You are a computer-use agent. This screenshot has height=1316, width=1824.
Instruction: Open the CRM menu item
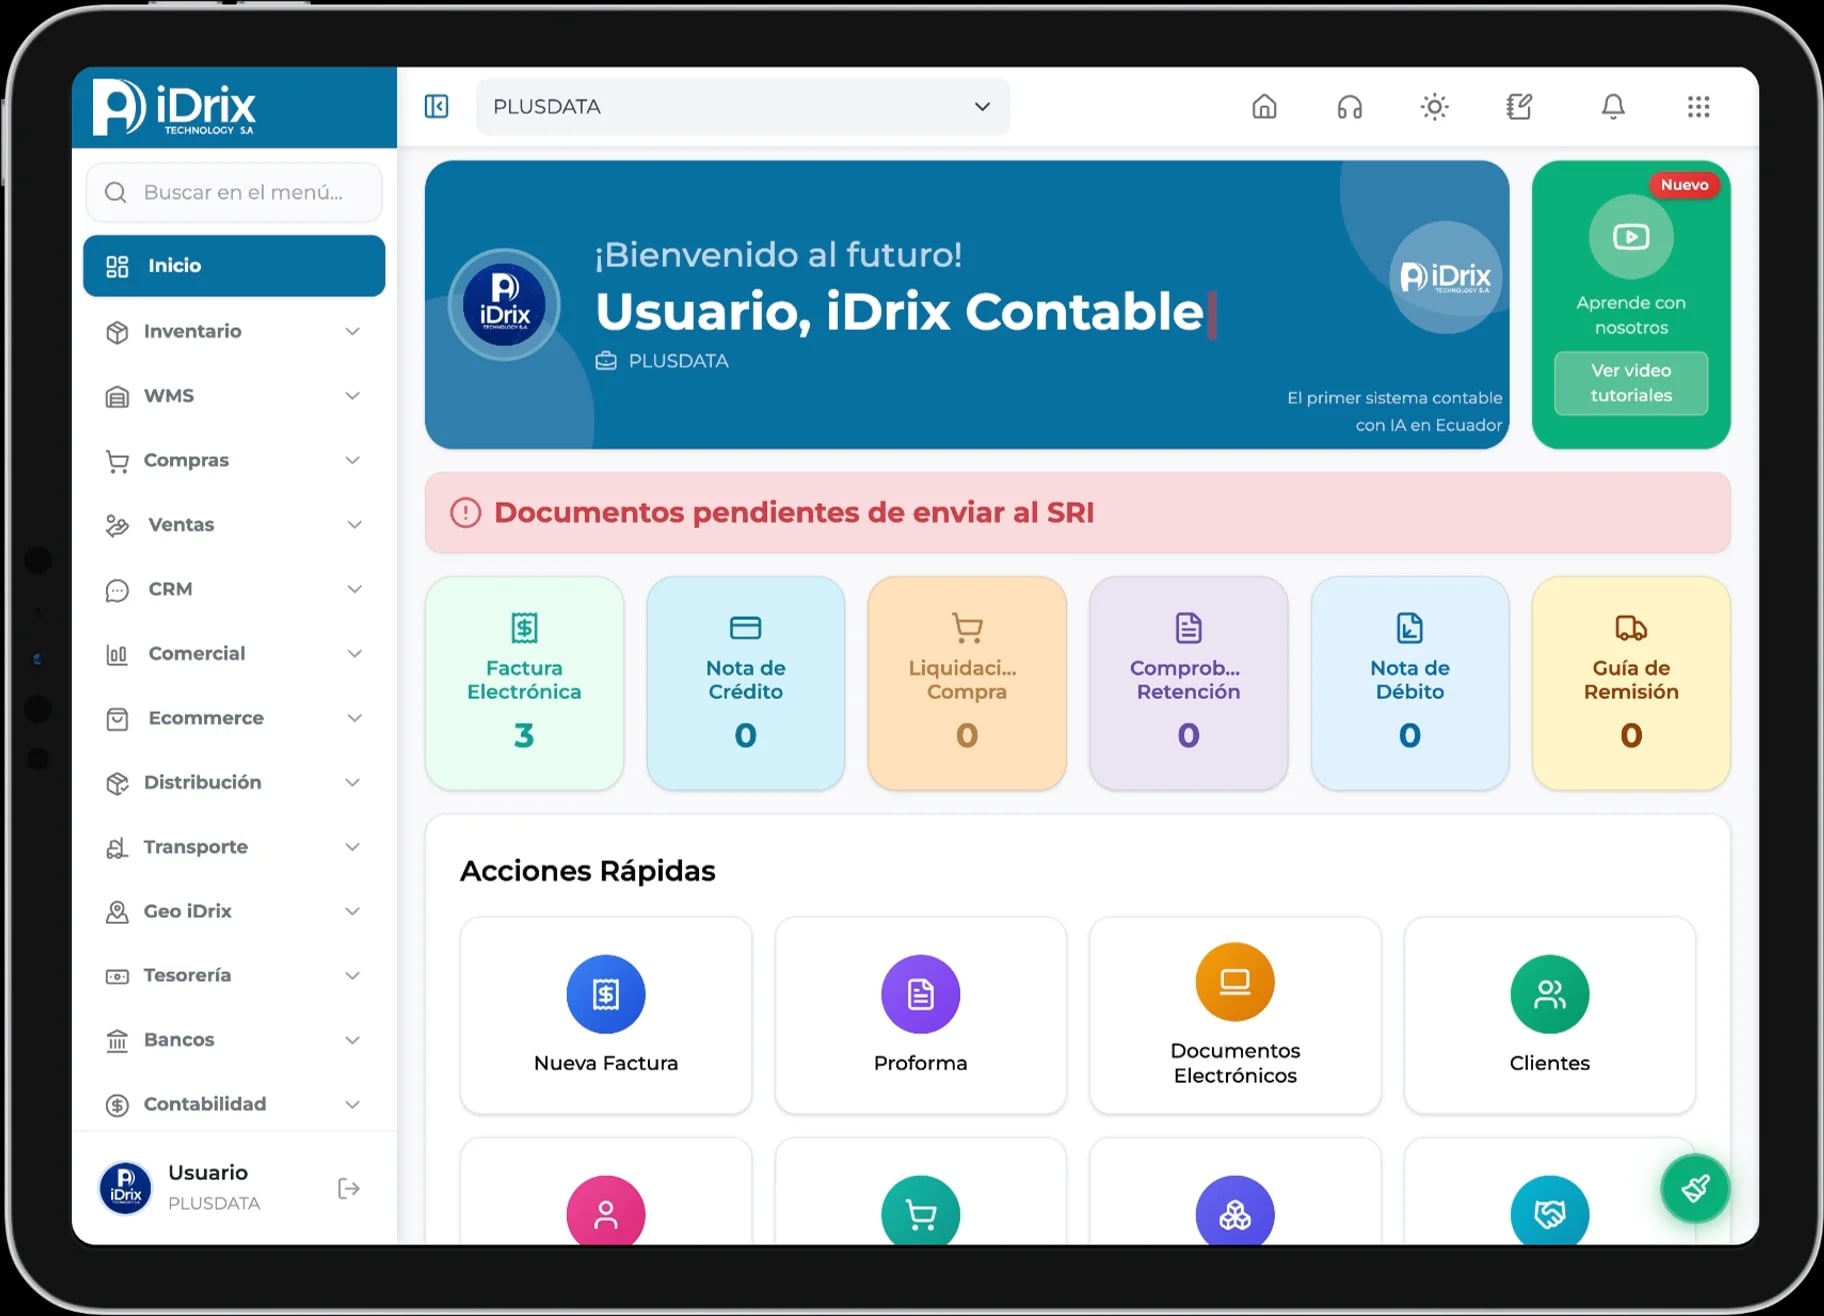click(234, 589)
